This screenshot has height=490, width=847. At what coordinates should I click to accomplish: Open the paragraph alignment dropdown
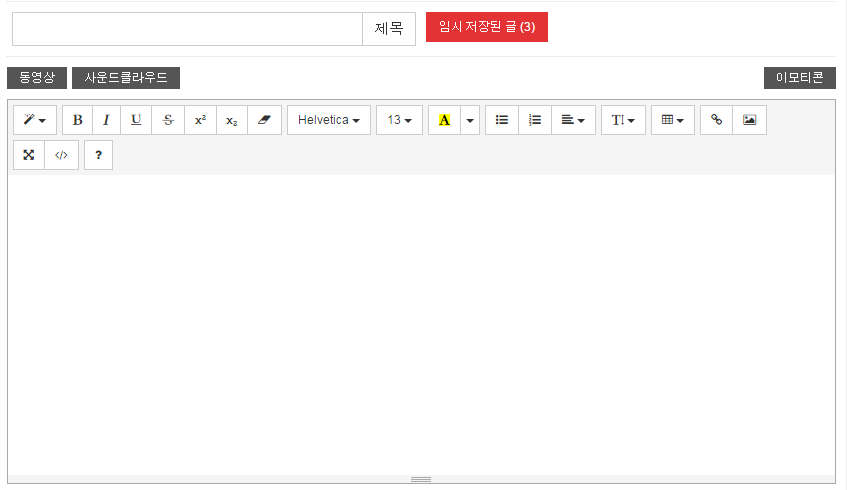573,120
